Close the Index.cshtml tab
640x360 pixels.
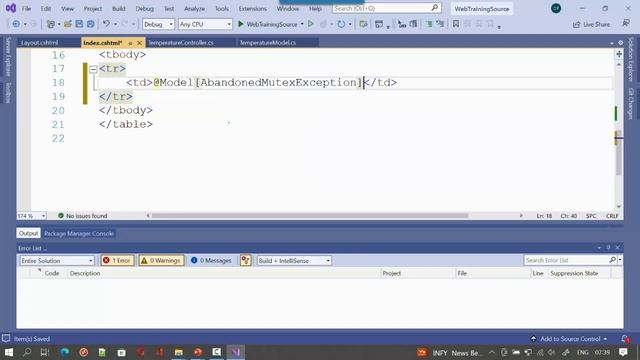point(140,43)
